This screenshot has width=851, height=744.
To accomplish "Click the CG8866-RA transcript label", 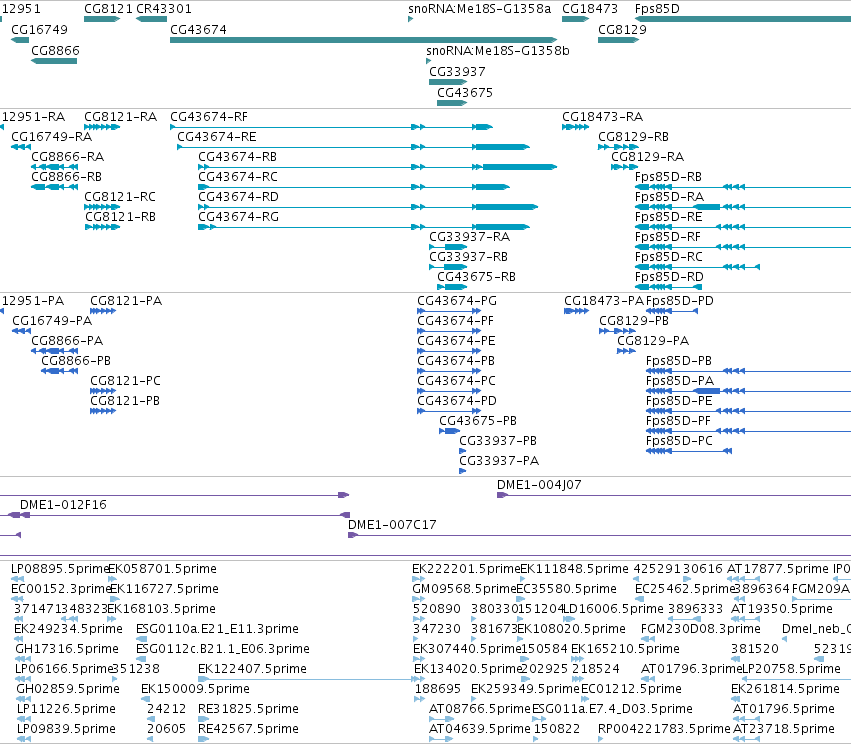I will point(67,157).
